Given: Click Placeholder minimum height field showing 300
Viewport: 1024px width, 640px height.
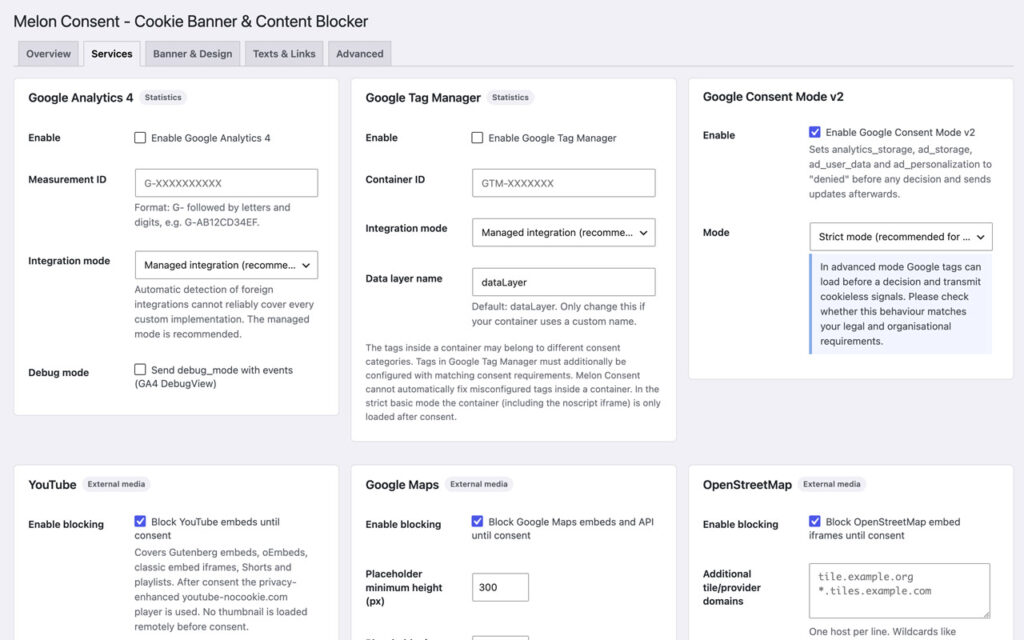Looking at the screenshot, I should (500, 587).
